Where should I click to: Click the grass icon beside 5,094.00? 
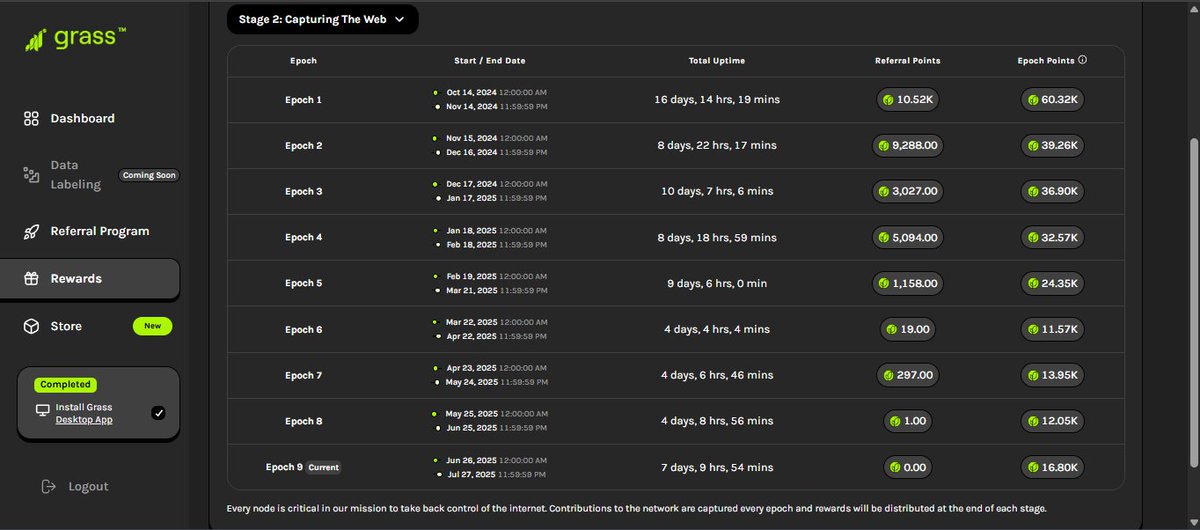pos(883,238)
